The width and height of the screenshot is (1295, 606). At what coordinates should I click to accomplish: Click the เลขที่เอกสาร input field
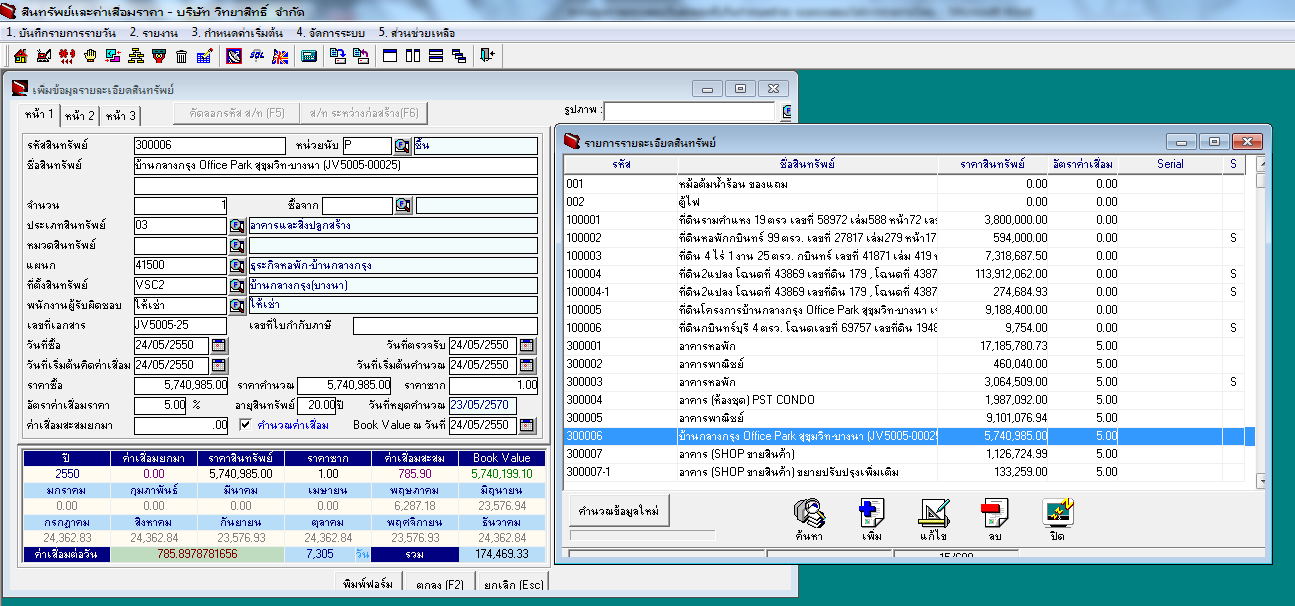(x=180, y=326)
